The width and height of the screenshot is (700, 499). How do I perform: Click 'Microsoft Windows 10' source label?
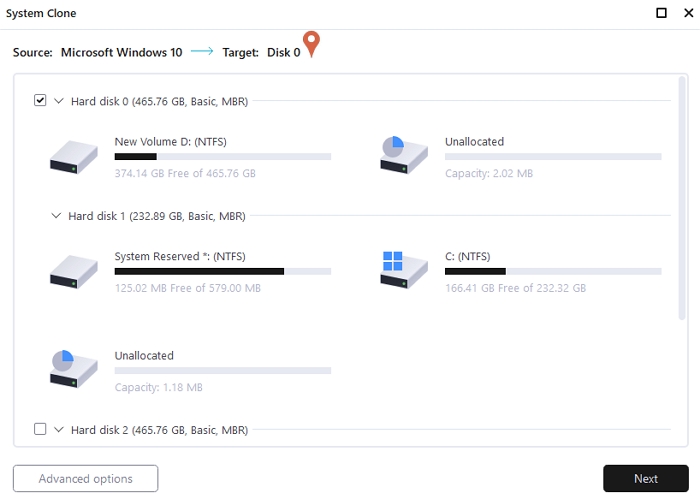[x=121, y=52]
